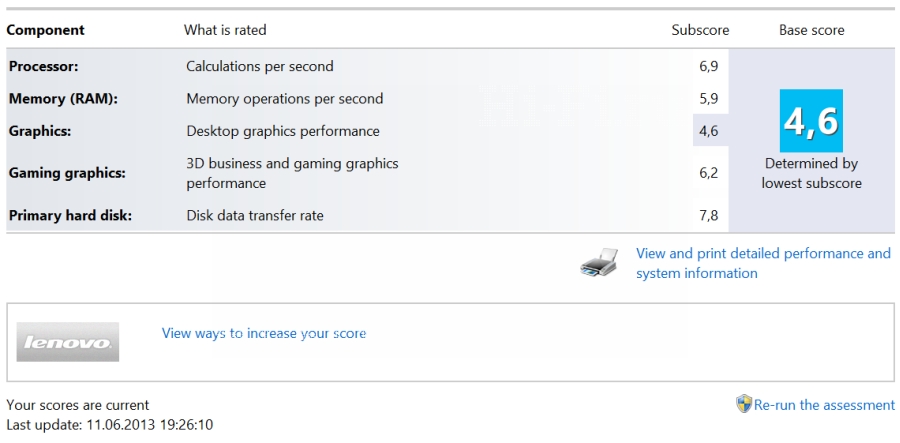Click the highlighted Graphics subscore 4,6

[708, 130]
